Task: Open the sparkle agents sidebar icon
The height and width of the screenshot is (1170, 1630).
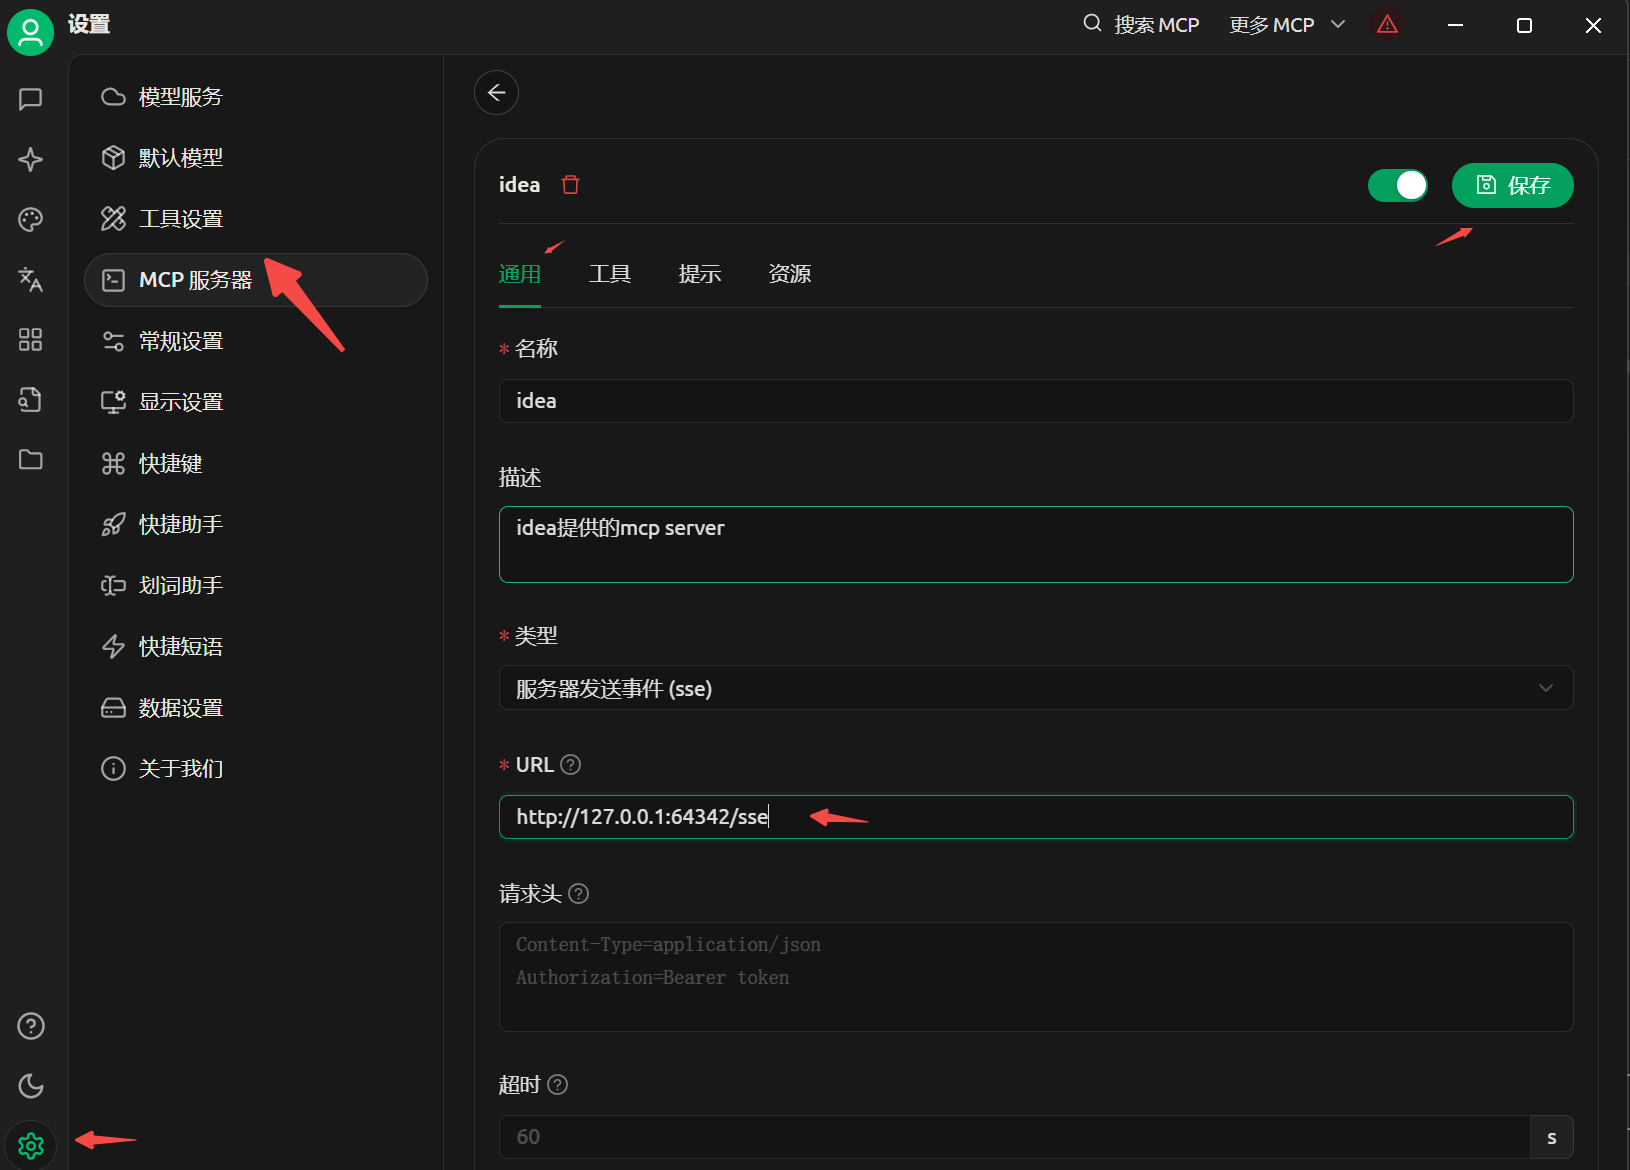Action: point(31,159)
